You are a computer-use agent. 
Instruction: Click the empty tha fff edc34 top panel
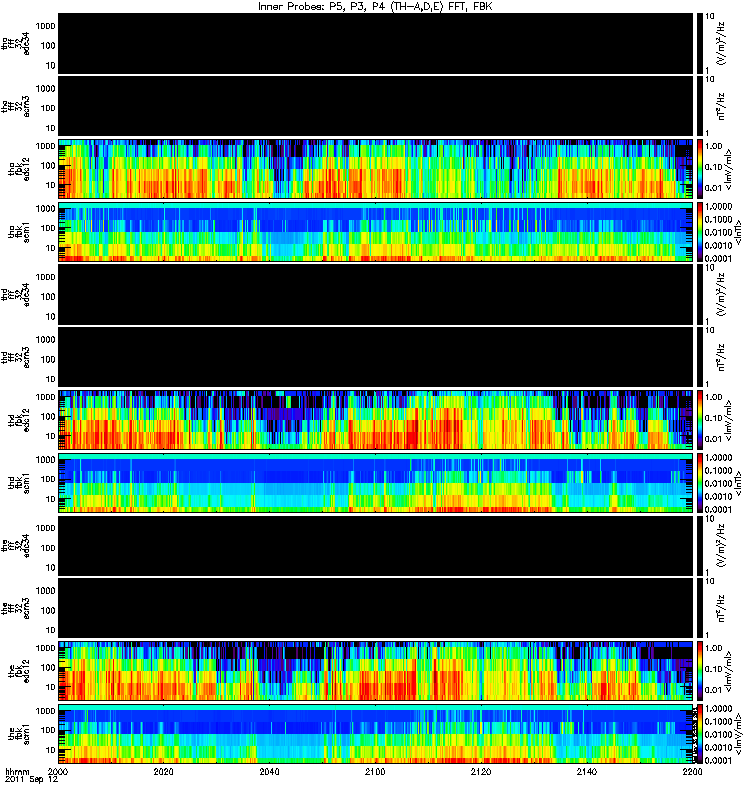point(376,44)
